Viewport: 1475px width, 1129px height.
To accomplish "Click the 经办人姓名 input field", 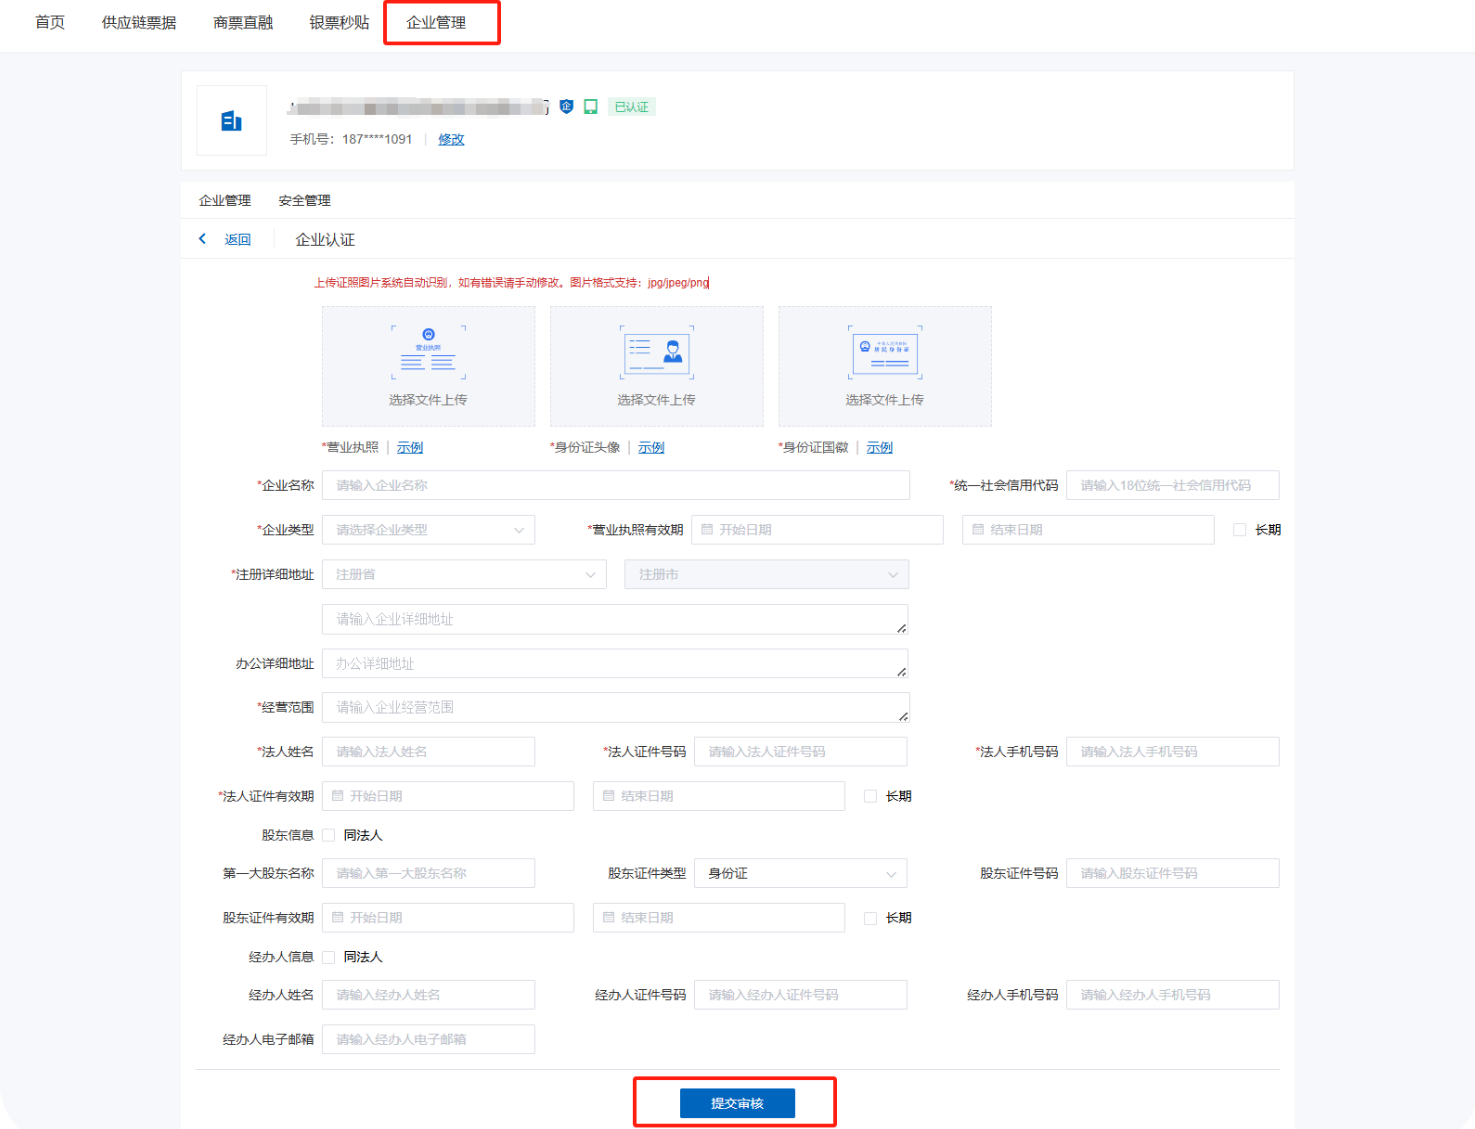I will click(x=428, y=995).
